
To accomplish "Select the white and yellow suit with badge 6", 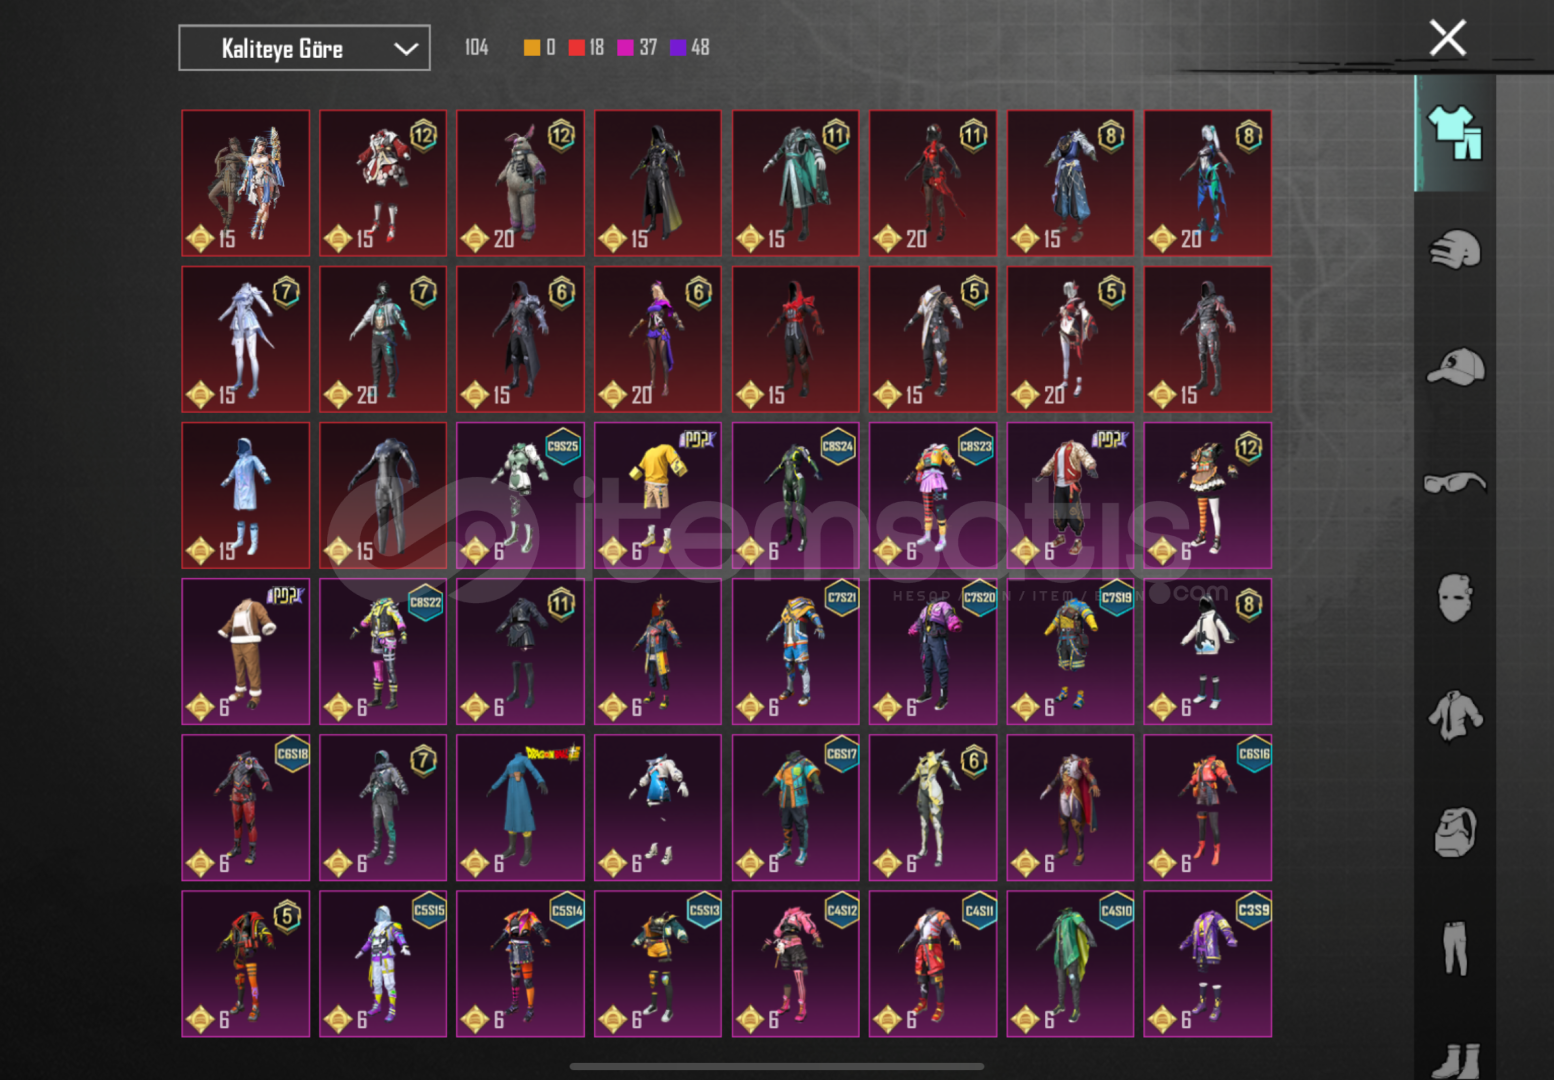I will 933,807.
